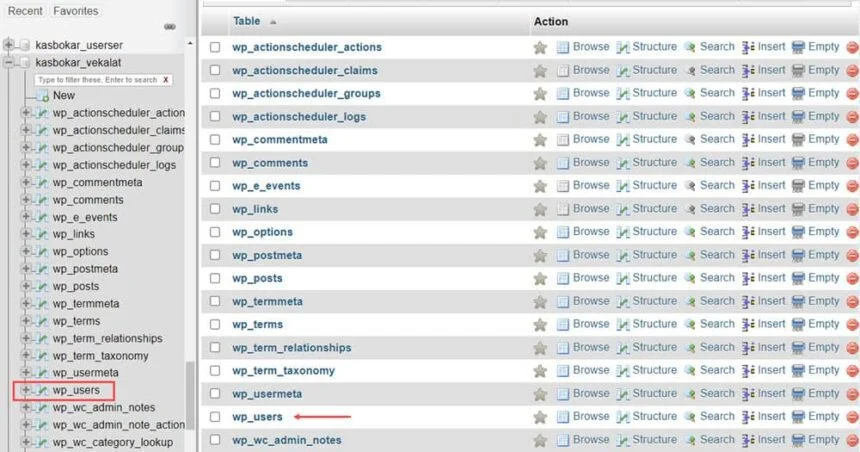Click Drop icon for wp_term_taxonomy
This screenshot has width=860, height=452.
click(853, 371)
